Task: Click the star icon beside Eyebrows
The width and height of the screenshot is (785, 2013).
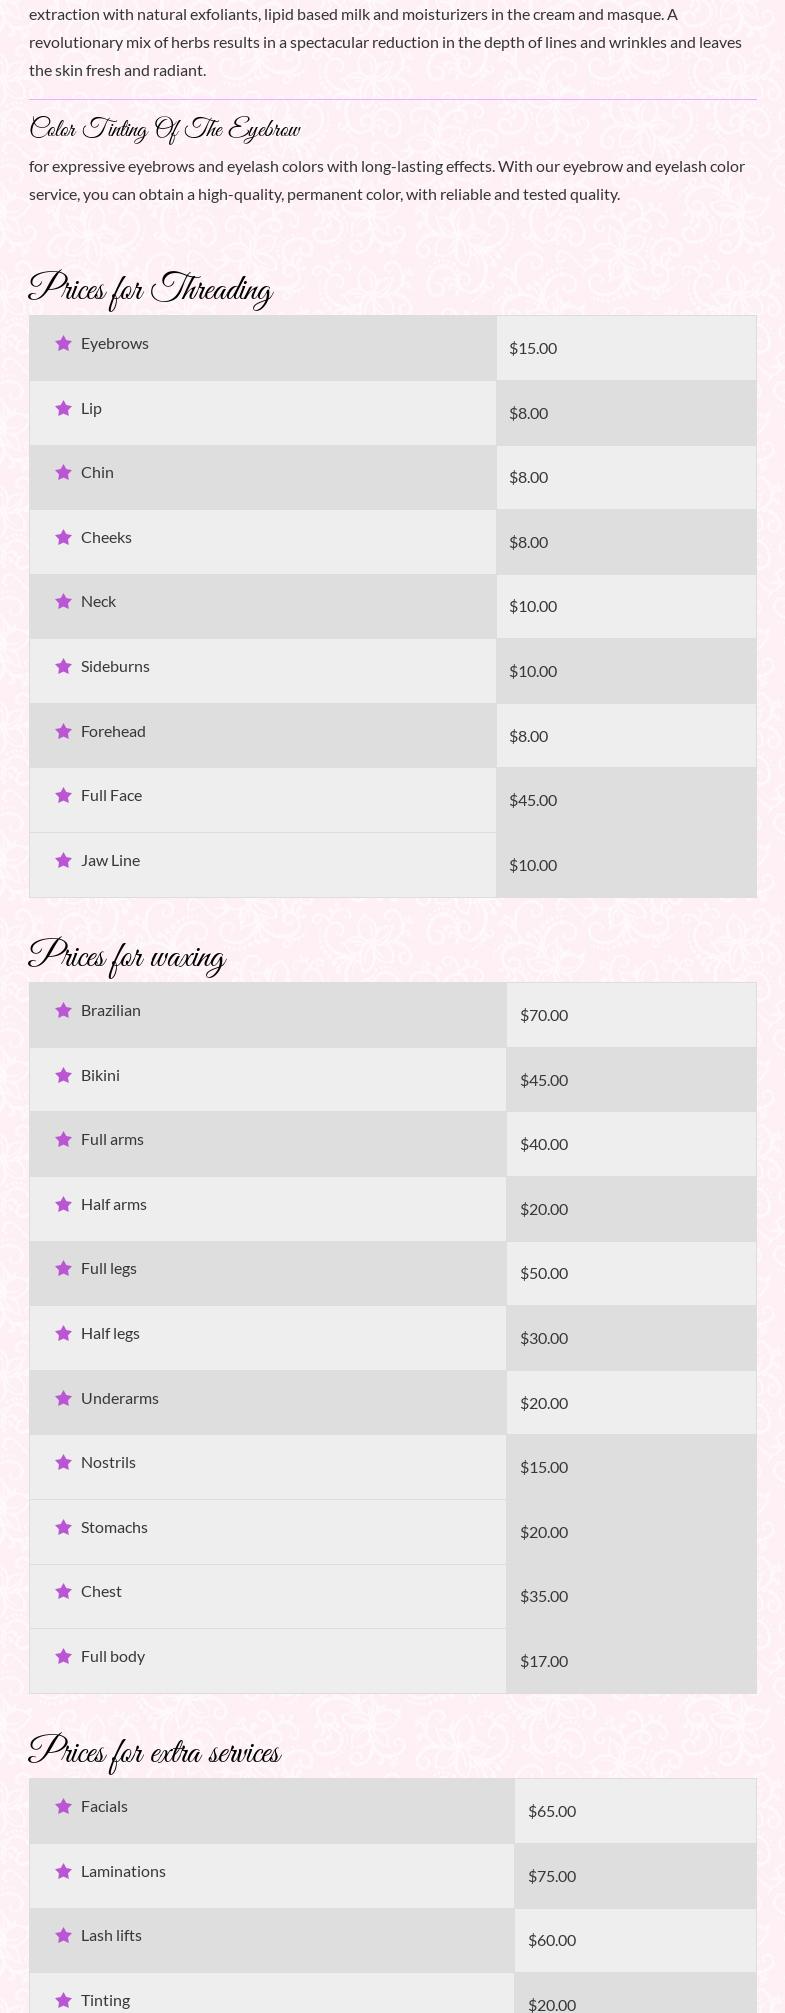Action: pyautogui.click(x=64, y=344)
